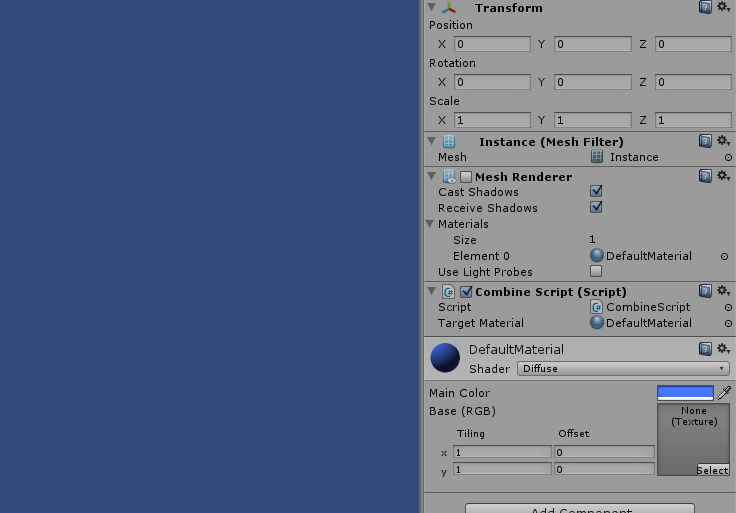Image resolution: width=736 pixels, height=513 pixels.
Task: Click Element 0 material sphere icon
Action: click(x=597, y=255)
